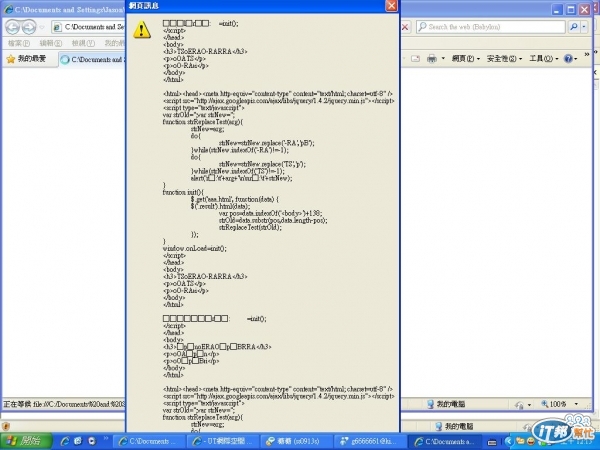Click the IE Forward arrow button
Image resolution: width=600 pixels, height=450 pixels.
(x=29, y=27)
